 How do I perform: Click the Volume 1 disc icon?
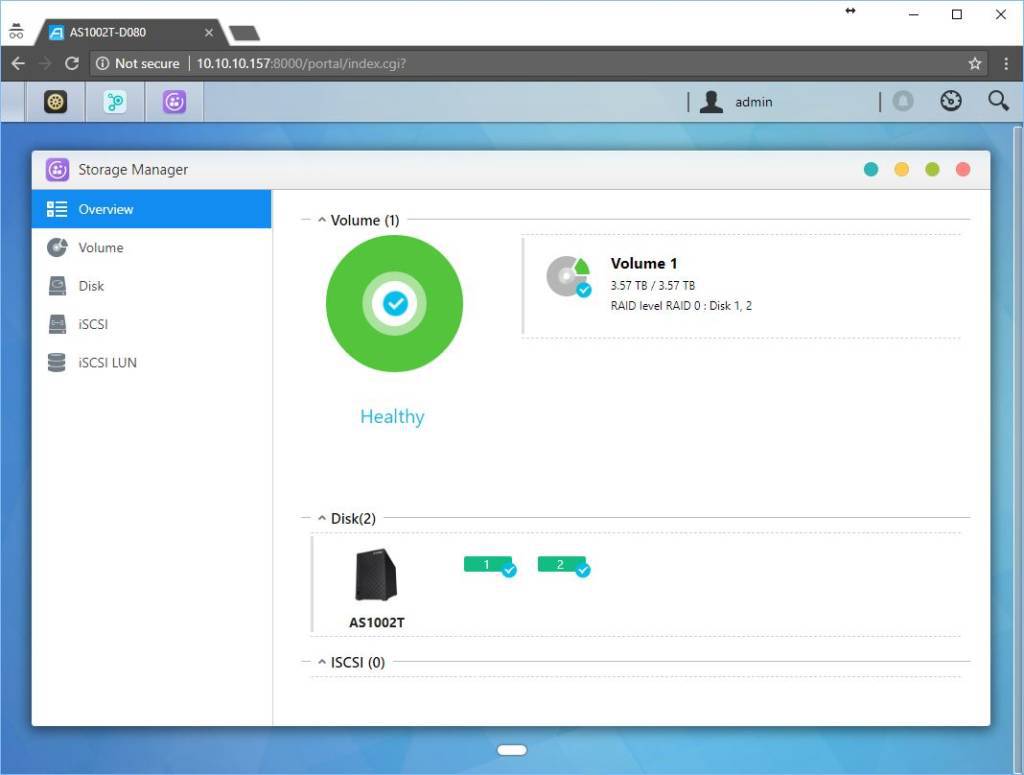pos(569,276)
